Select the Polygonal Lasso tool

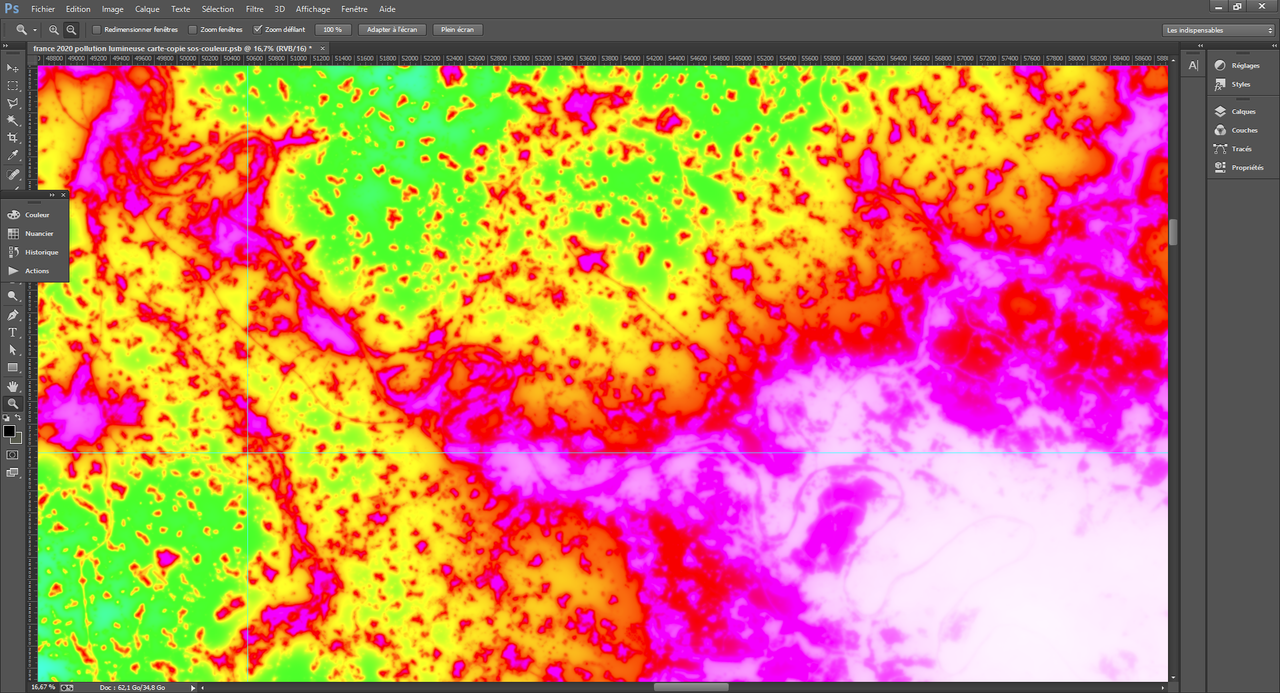click(x=13, y=103)
